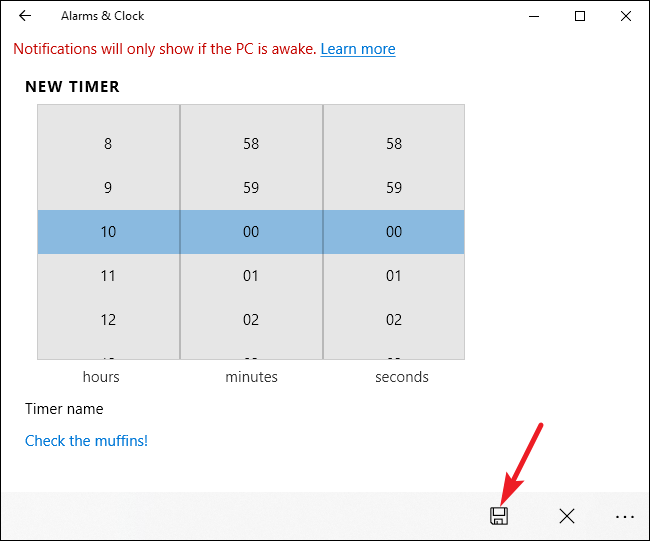Choose 9 in the hours picker

[x=108, y=188]
